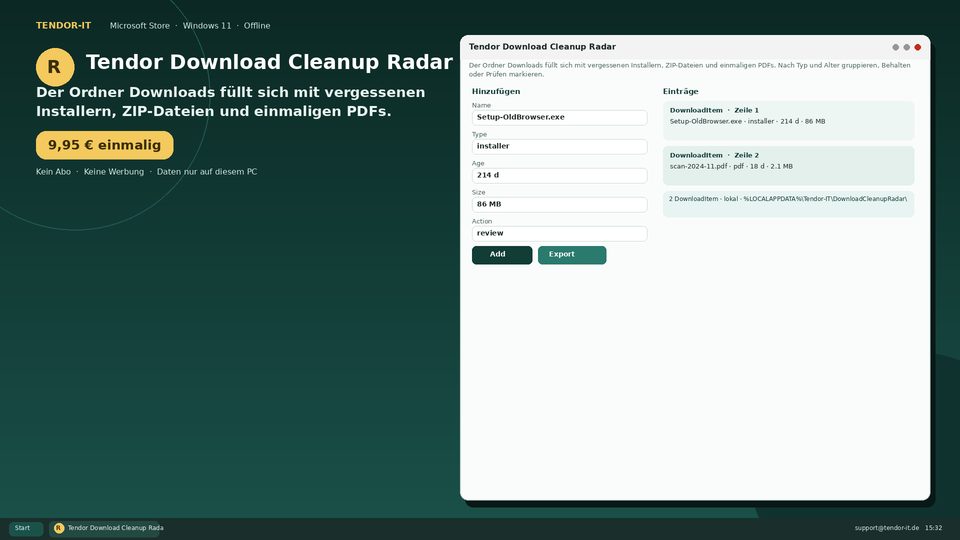Click the Setup-OldBrowser.exe entry details line
The image size is (960, 540).
click(748, 122)
